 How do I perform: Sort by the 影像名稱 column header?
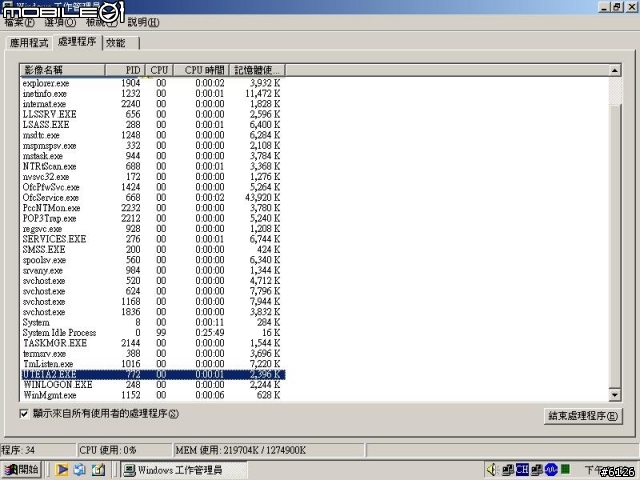(x=62, y=70)
